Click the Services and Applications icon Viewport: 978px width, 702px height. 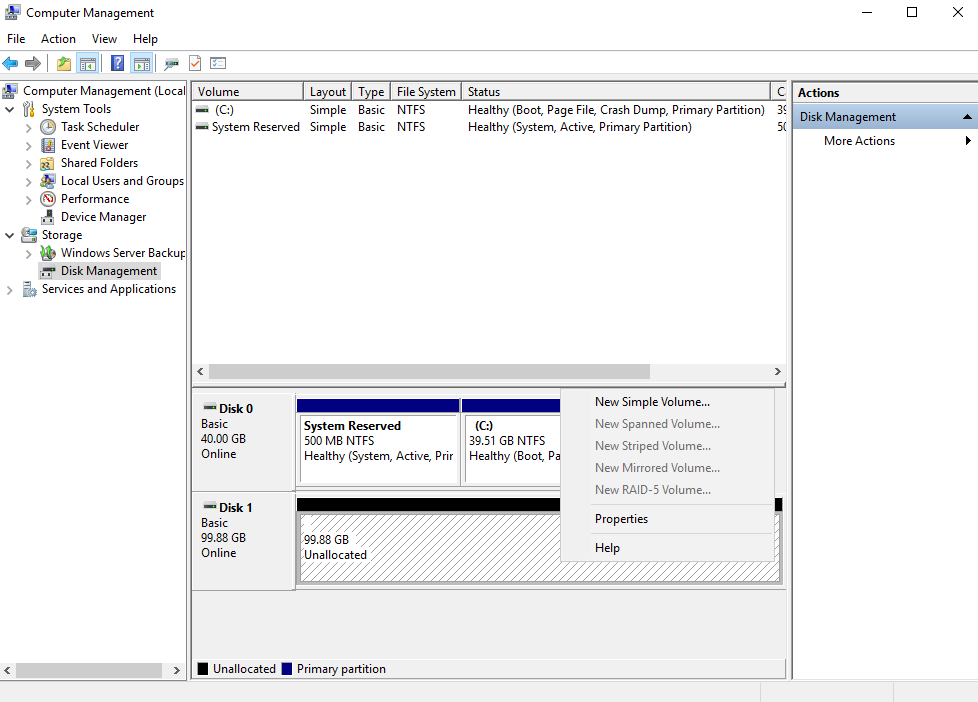[x=29, y=289]
